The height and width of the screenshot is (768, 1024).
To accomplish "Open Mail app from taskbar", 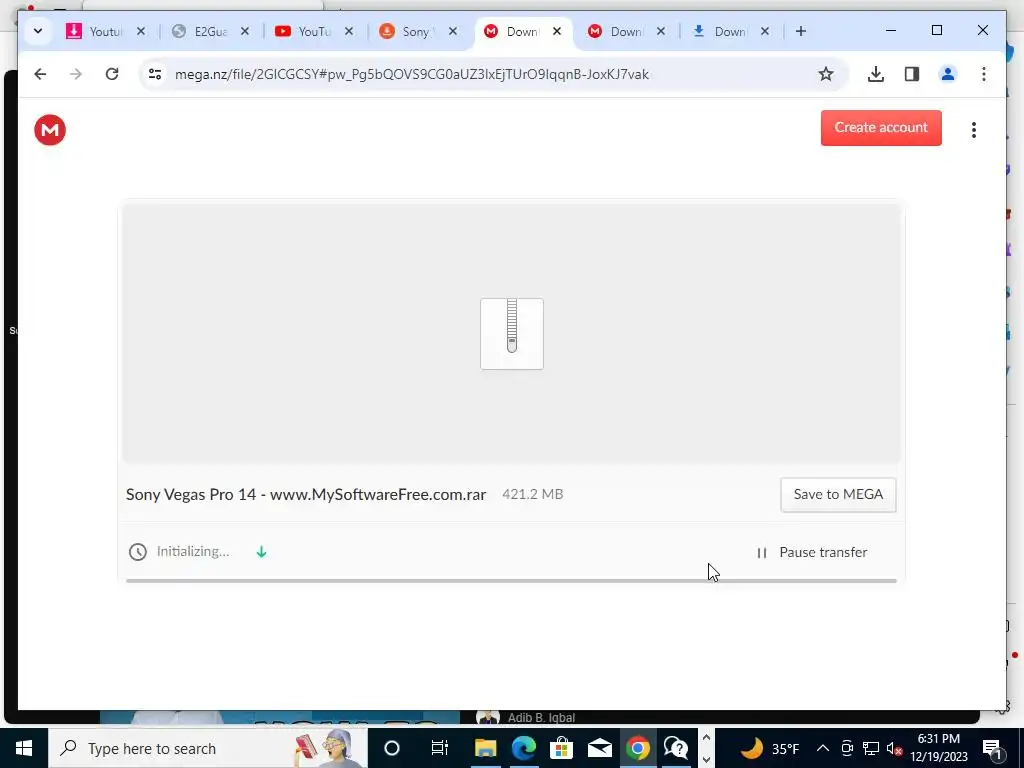I will point(599,748).
